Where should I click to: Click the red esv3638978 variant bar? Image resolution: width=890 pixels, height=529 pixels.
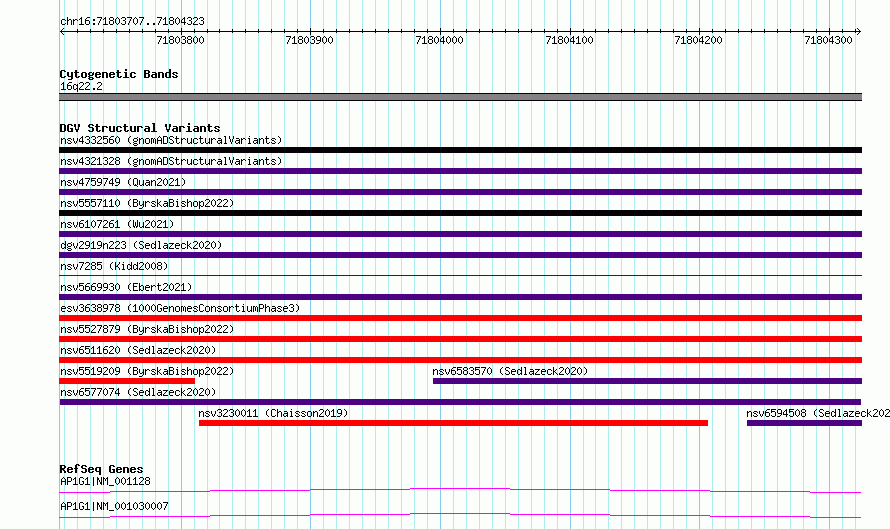click(460, 318)
